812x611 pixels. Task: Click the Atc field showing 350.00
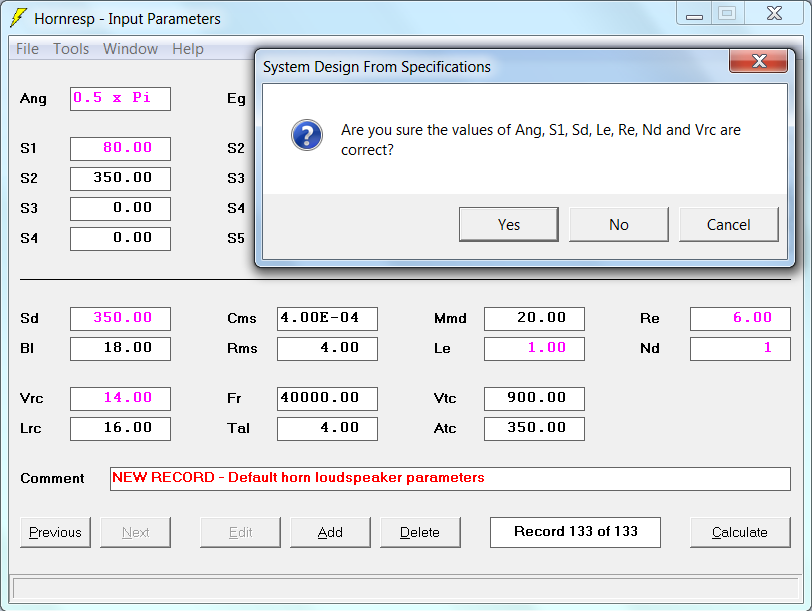534,428
